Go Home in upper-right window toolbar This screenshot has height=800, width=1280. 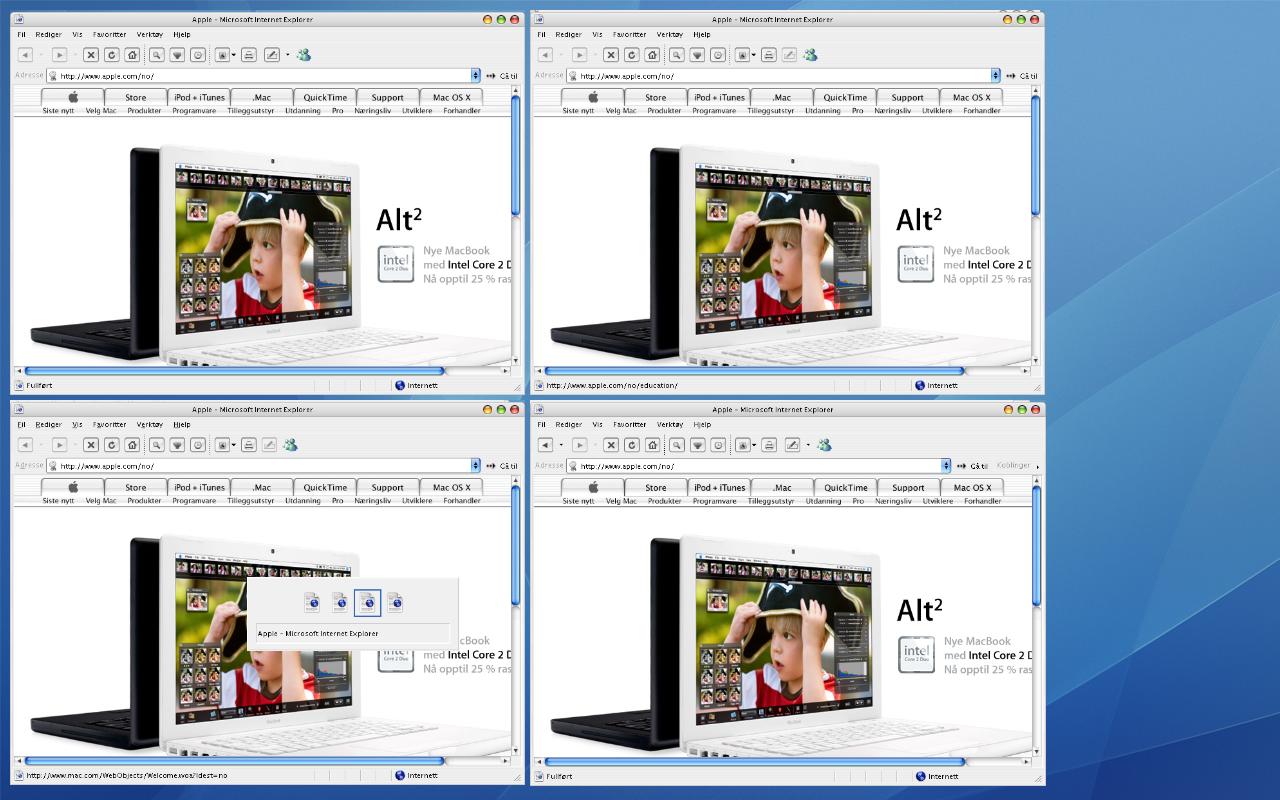[652, 55]
